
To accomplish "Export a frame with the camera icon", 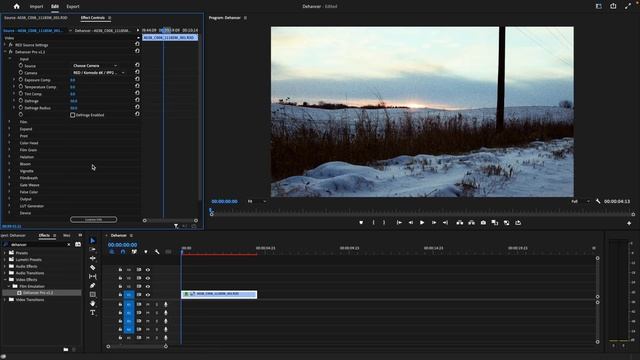I will [x=483, y=223].
